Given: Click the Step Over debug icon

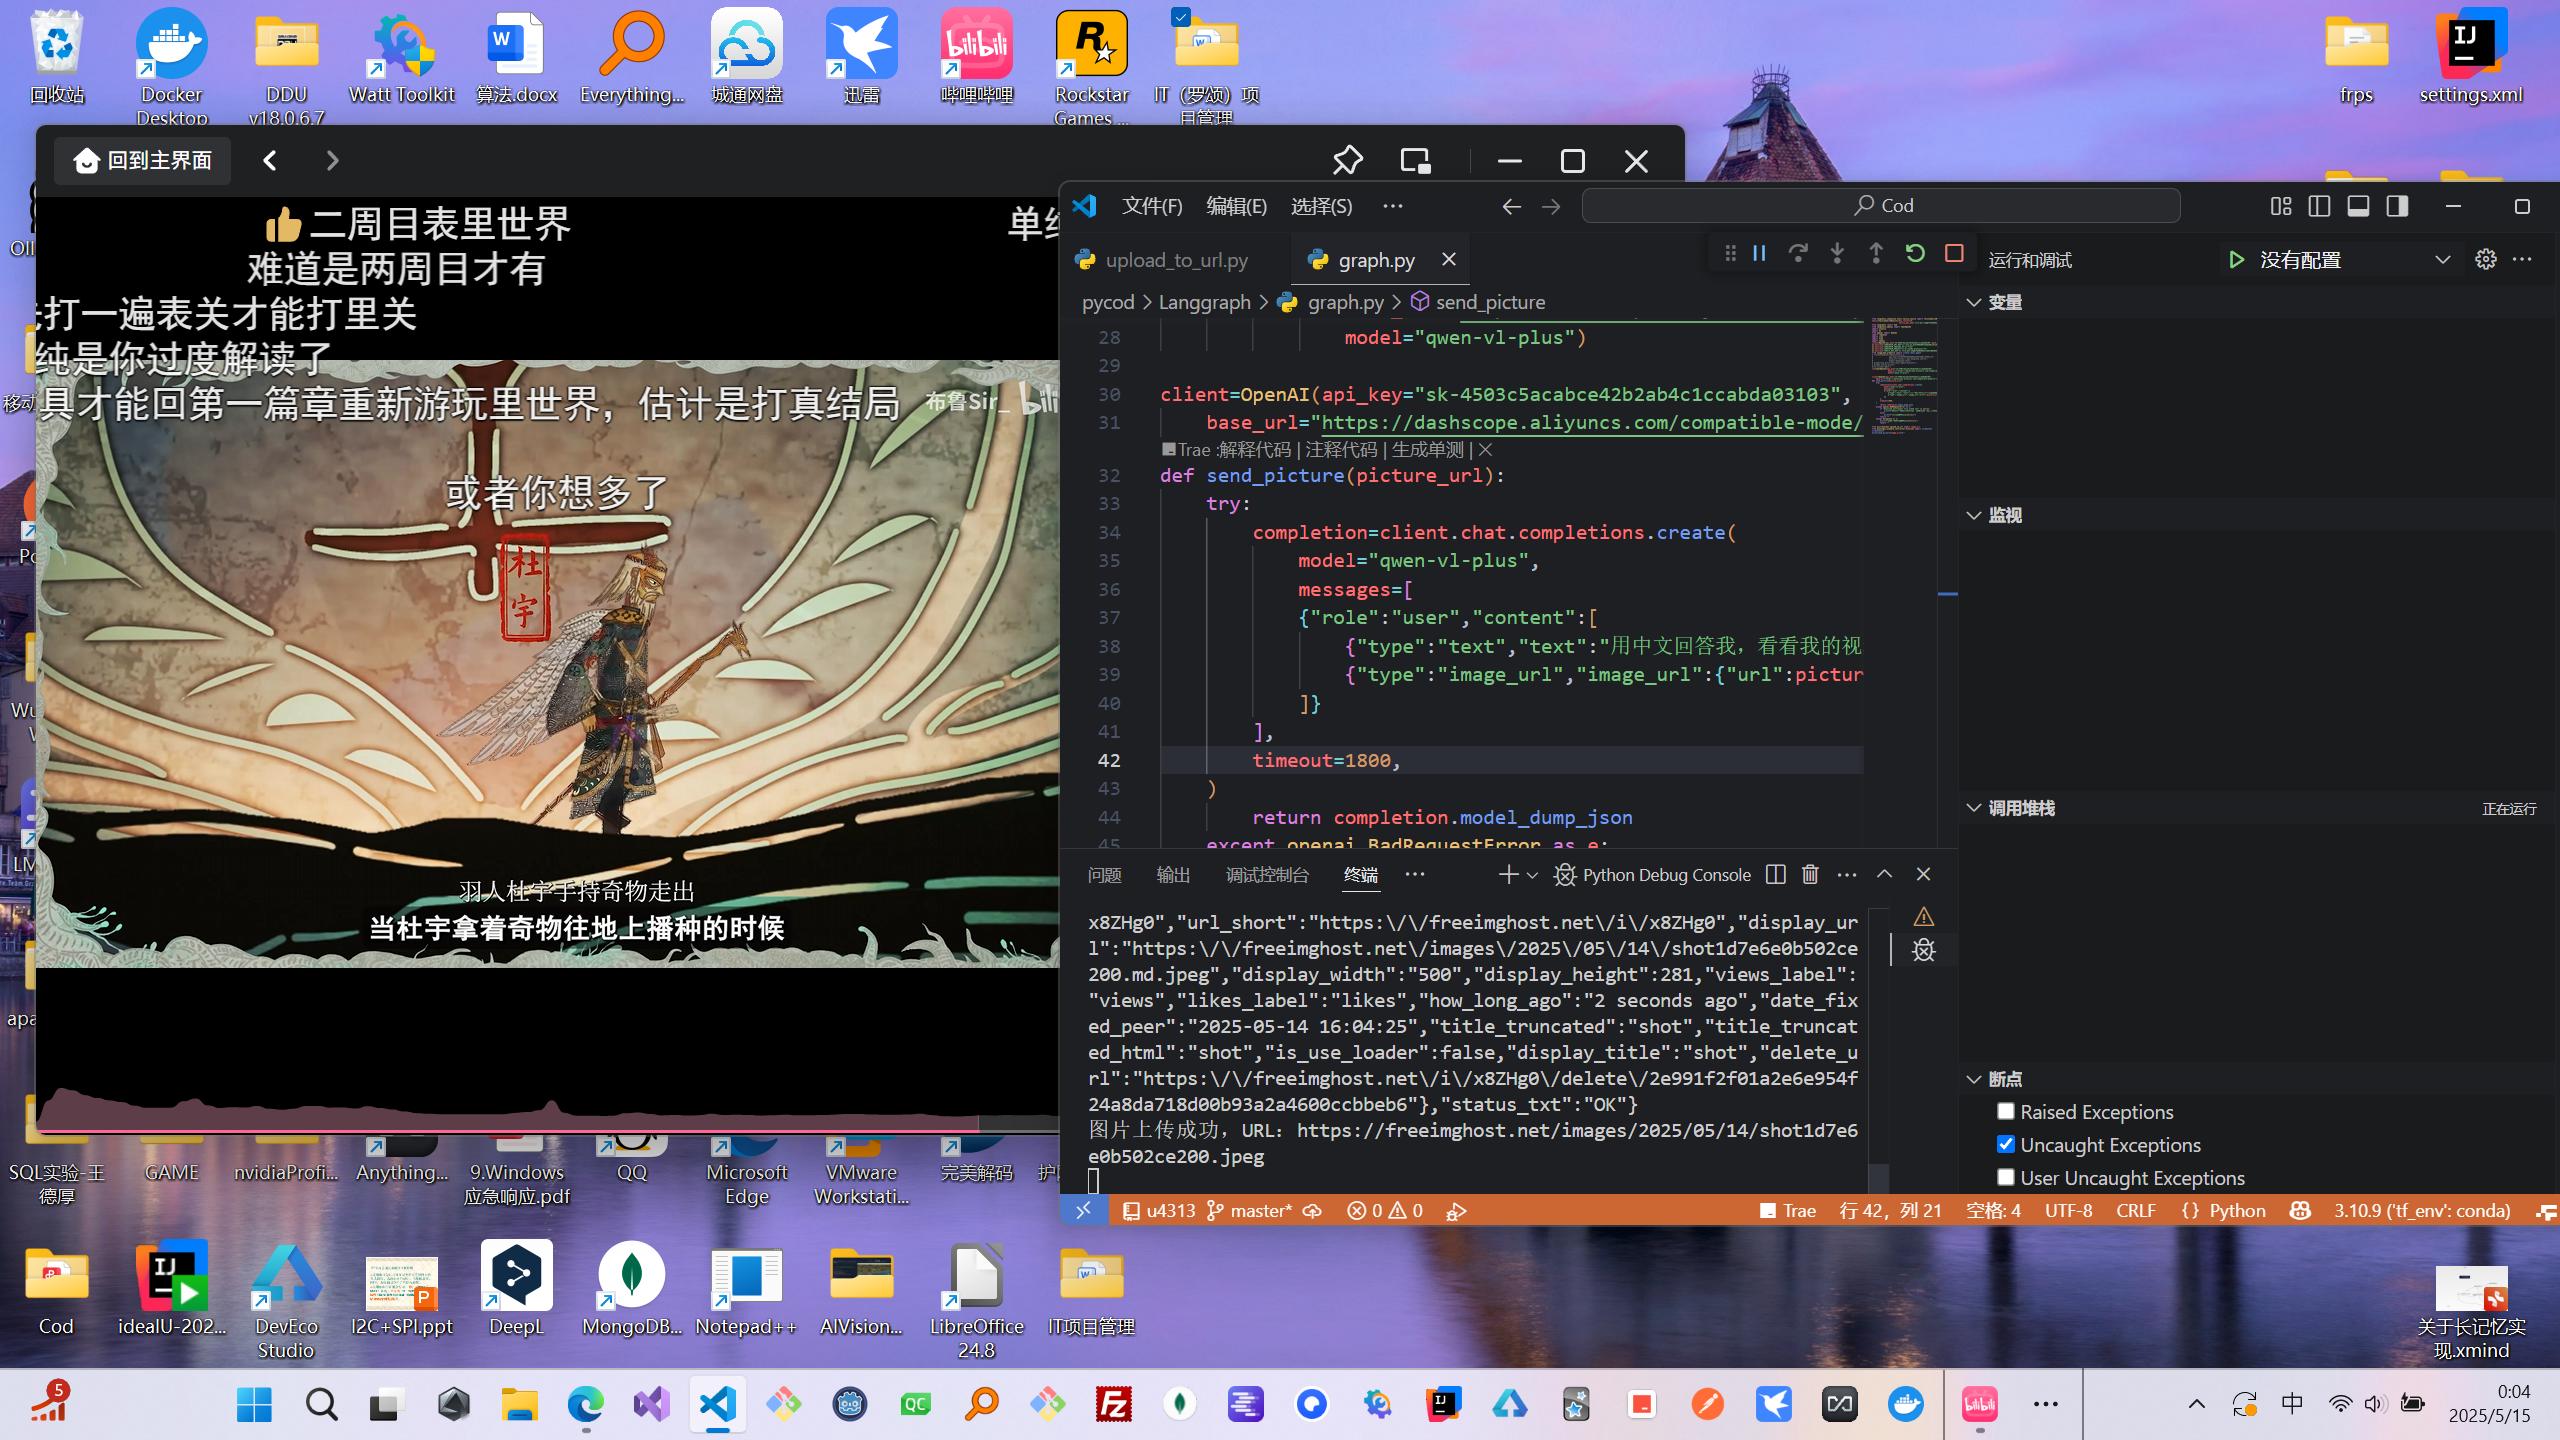Looking at the screenshot, I should click(x=1798, y=254).
